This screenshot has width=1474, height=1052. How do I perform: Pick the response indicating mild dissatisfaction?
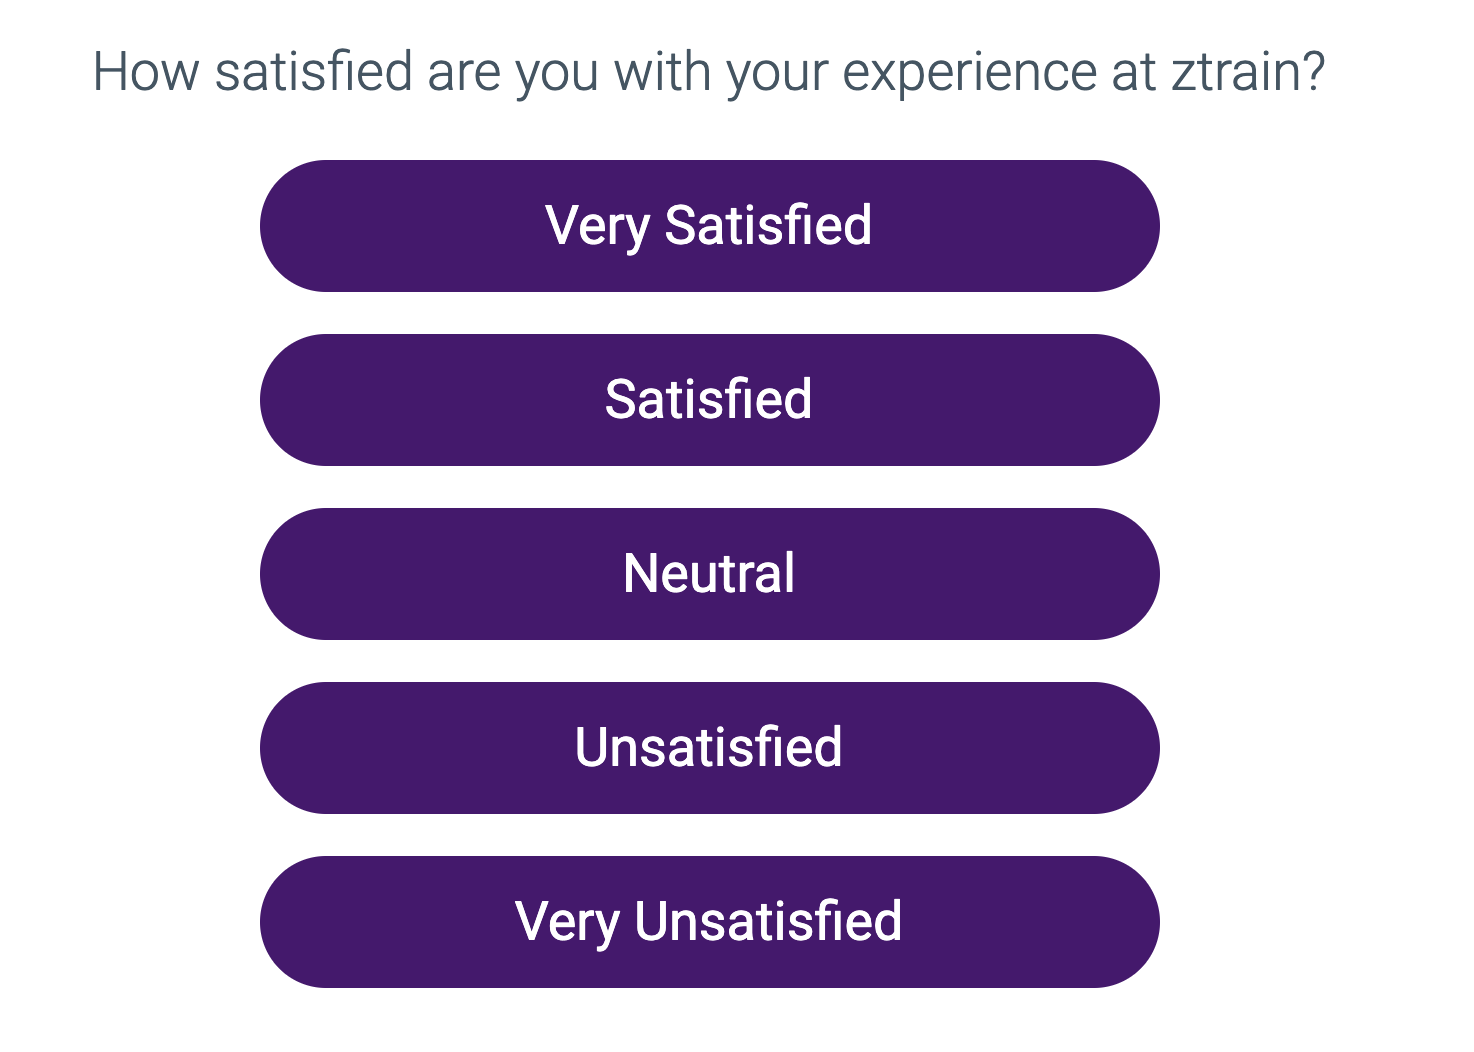708,747
